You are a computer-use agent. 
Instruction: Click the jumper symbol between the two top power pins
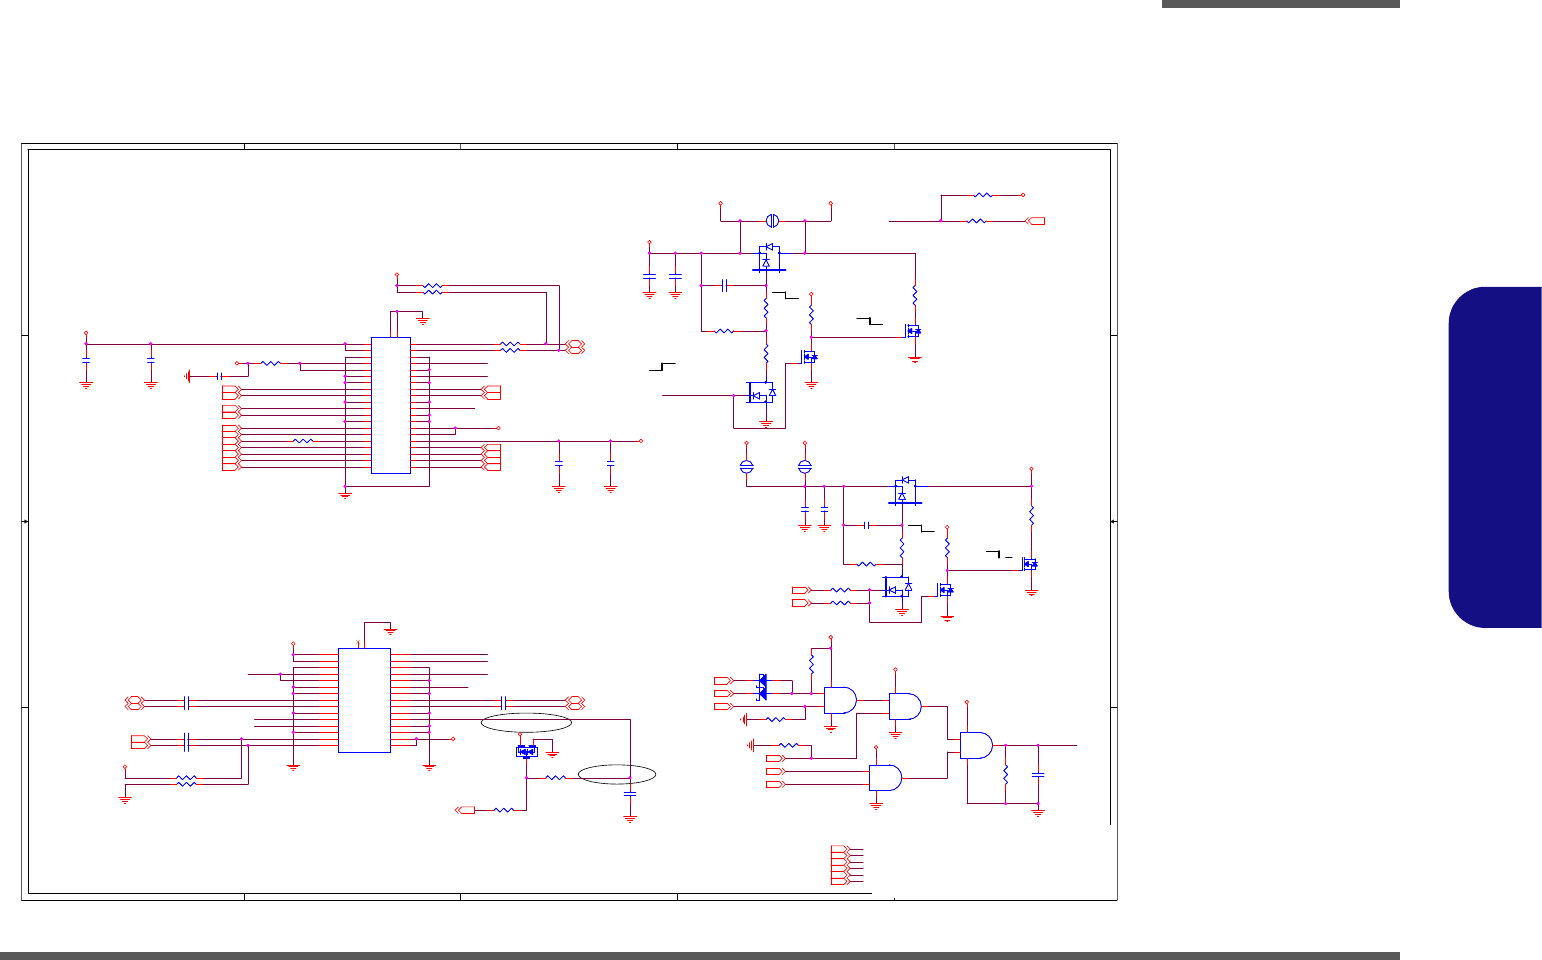coord(772,220)
